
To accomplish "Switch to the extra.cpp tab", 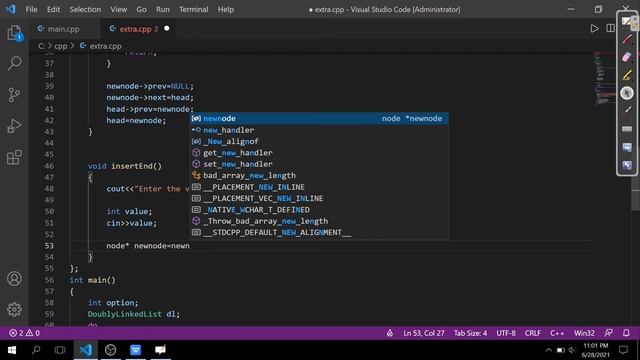I will pos(138,29).
